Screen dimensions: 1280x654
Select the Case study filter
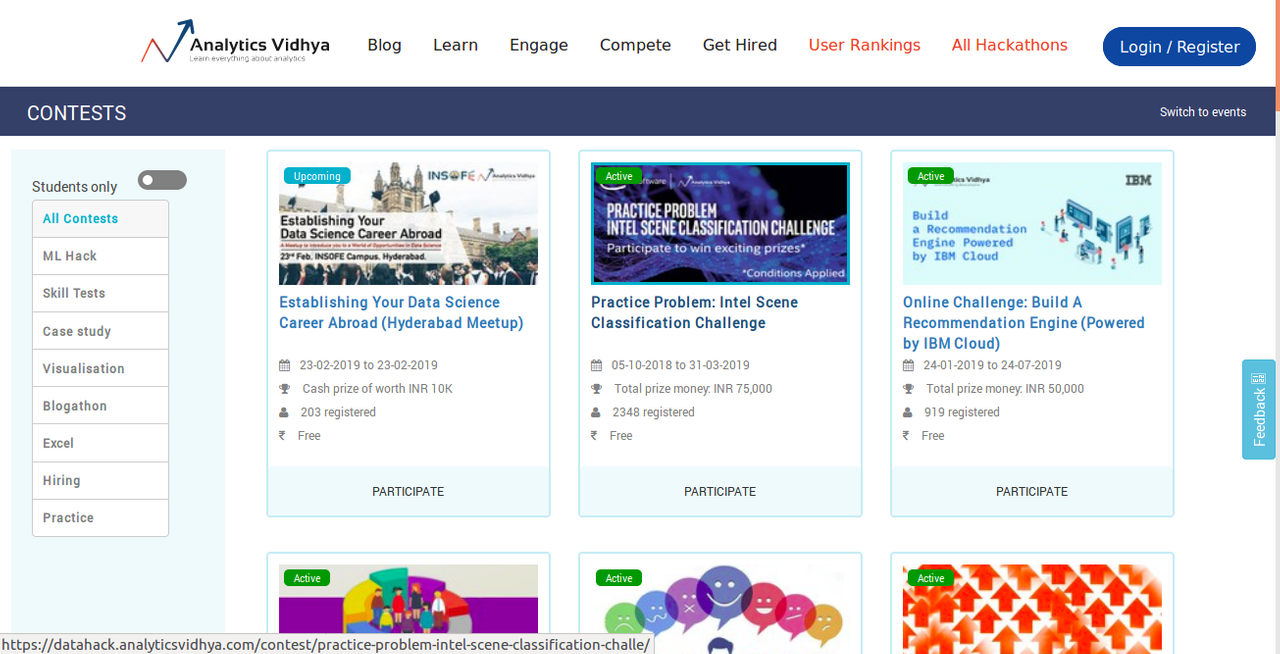100,331
